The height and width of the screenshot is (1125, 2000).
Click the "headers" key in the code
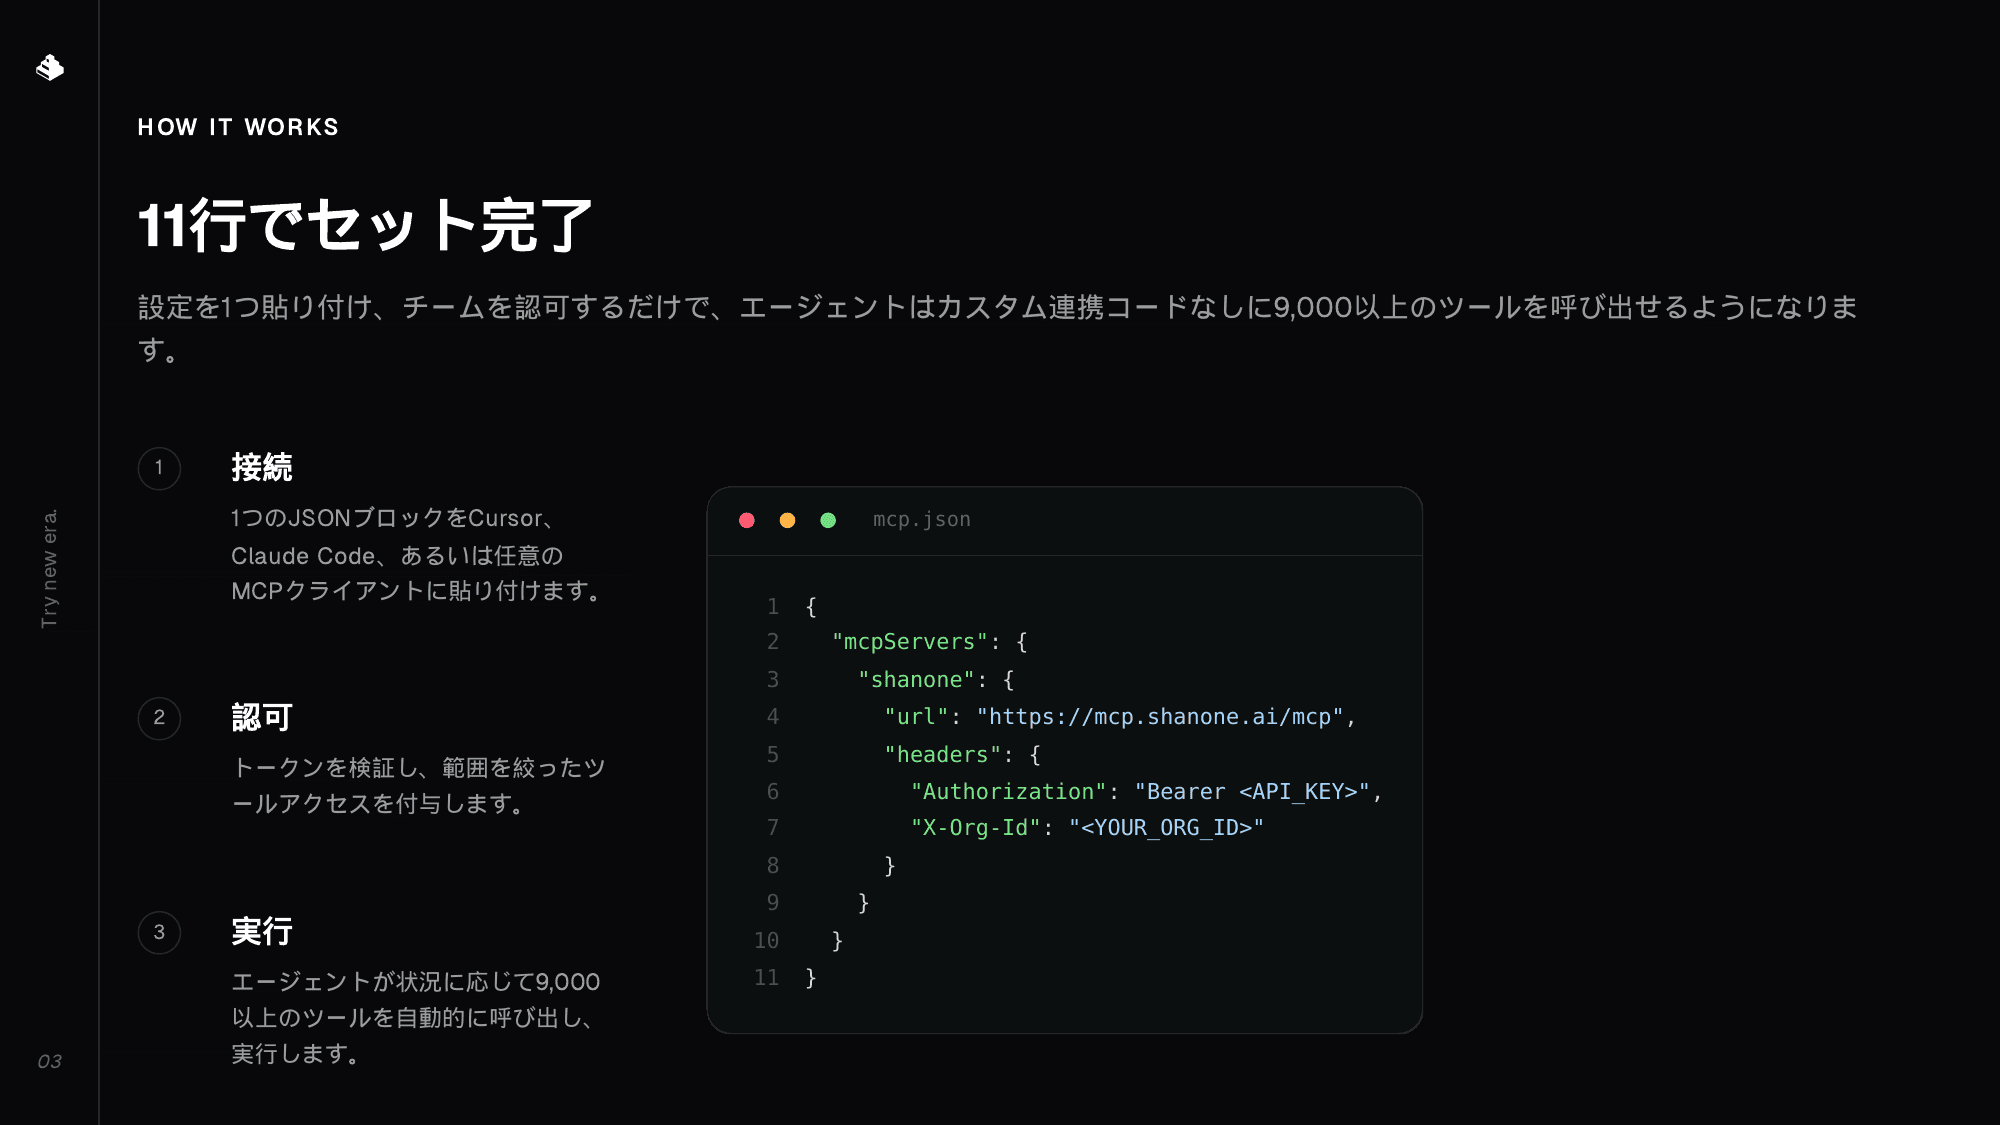pyautogui.click(x=943, y=755)
